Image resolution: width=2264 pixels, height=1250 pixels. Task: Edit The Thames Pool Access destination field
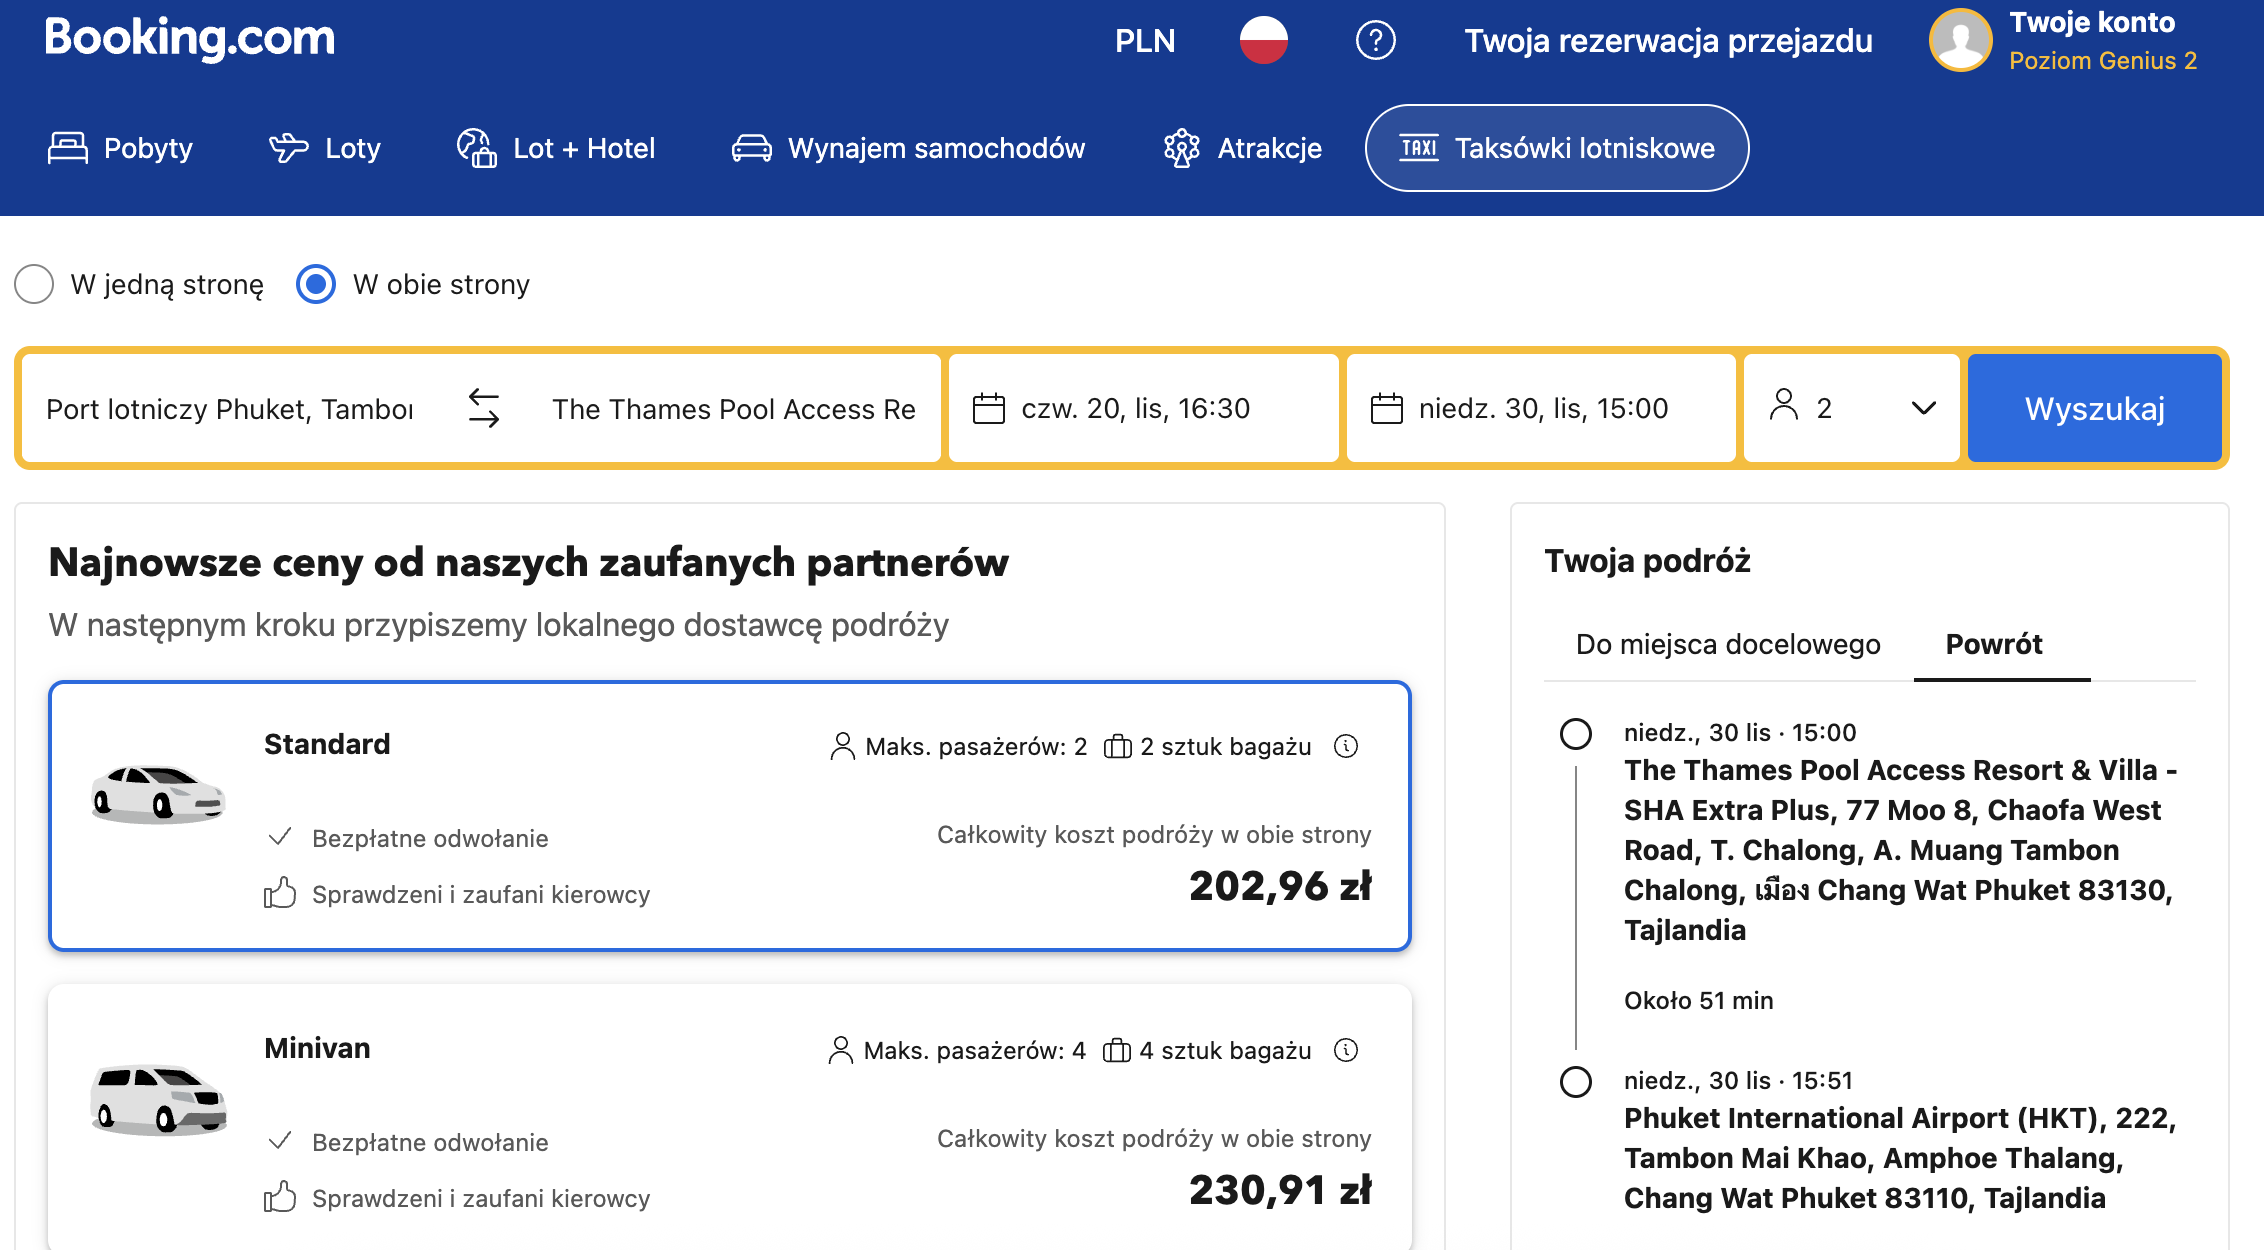[x=734, y=408]
